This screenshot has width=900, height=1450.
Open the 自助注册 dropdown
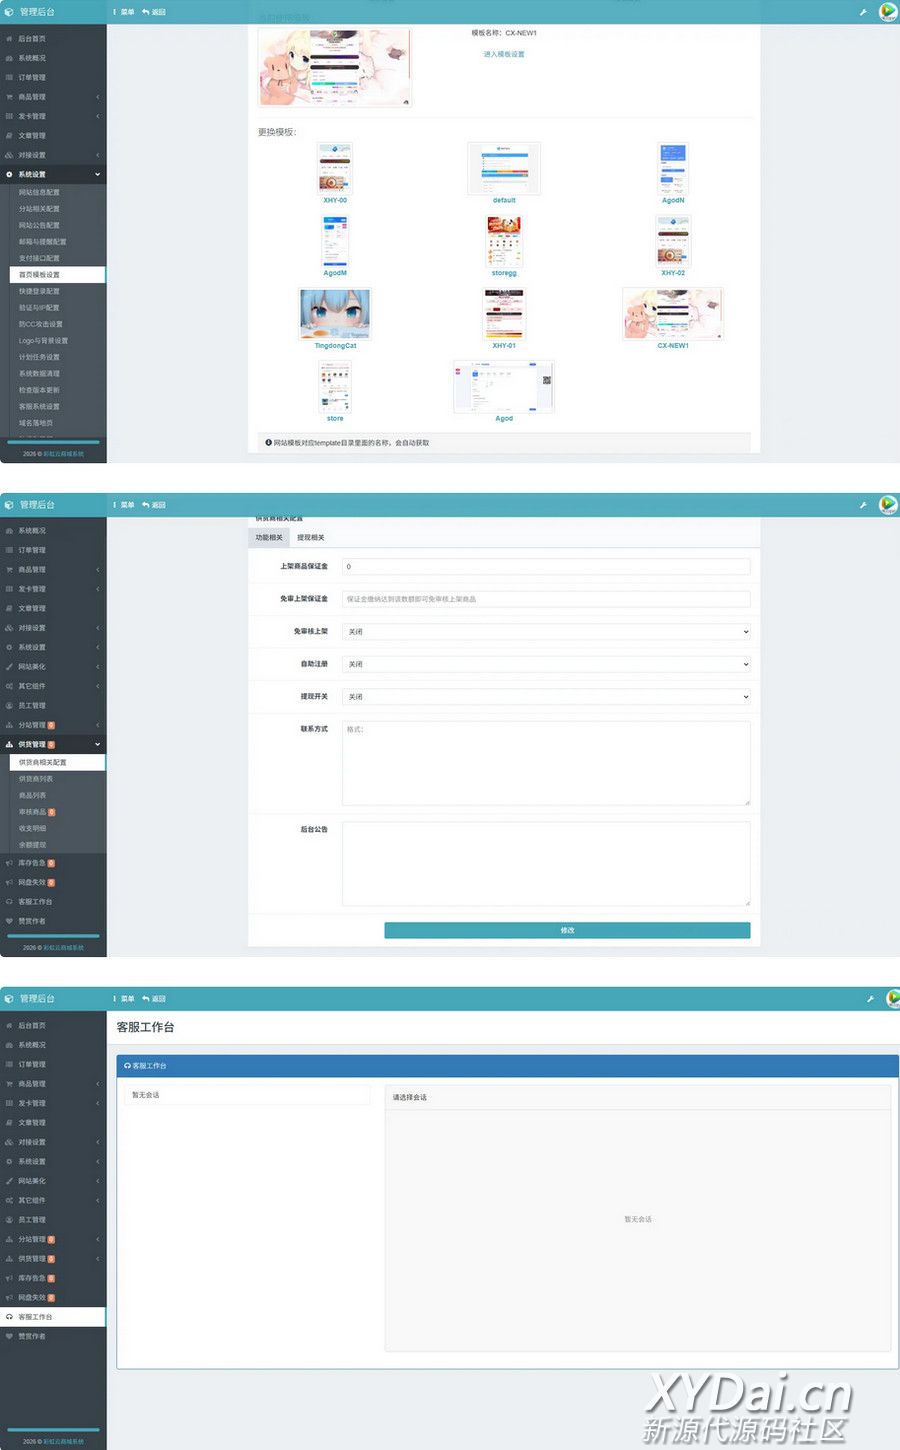point(546,664)
